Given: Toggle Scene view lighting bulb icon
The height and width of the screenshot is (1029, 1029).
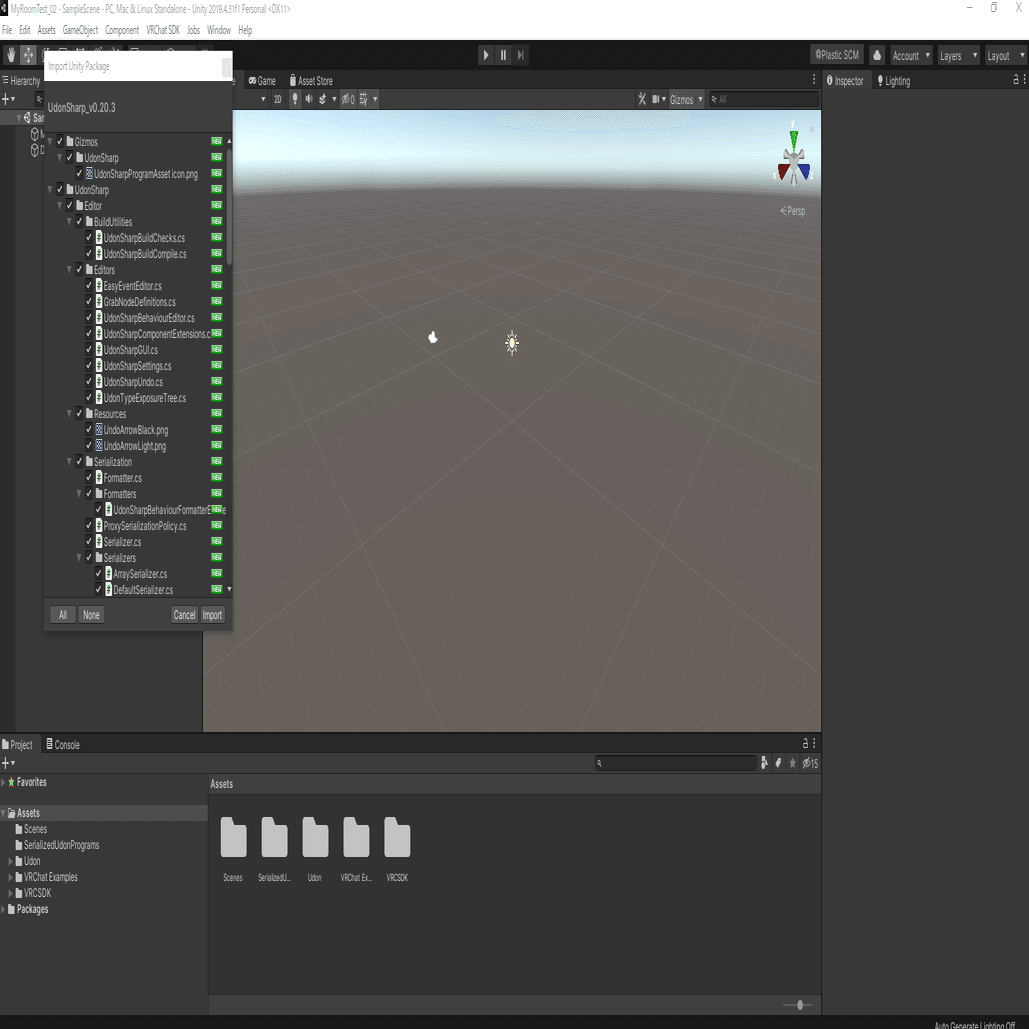Looking at the screenshot, I should [x=295, y=98].
